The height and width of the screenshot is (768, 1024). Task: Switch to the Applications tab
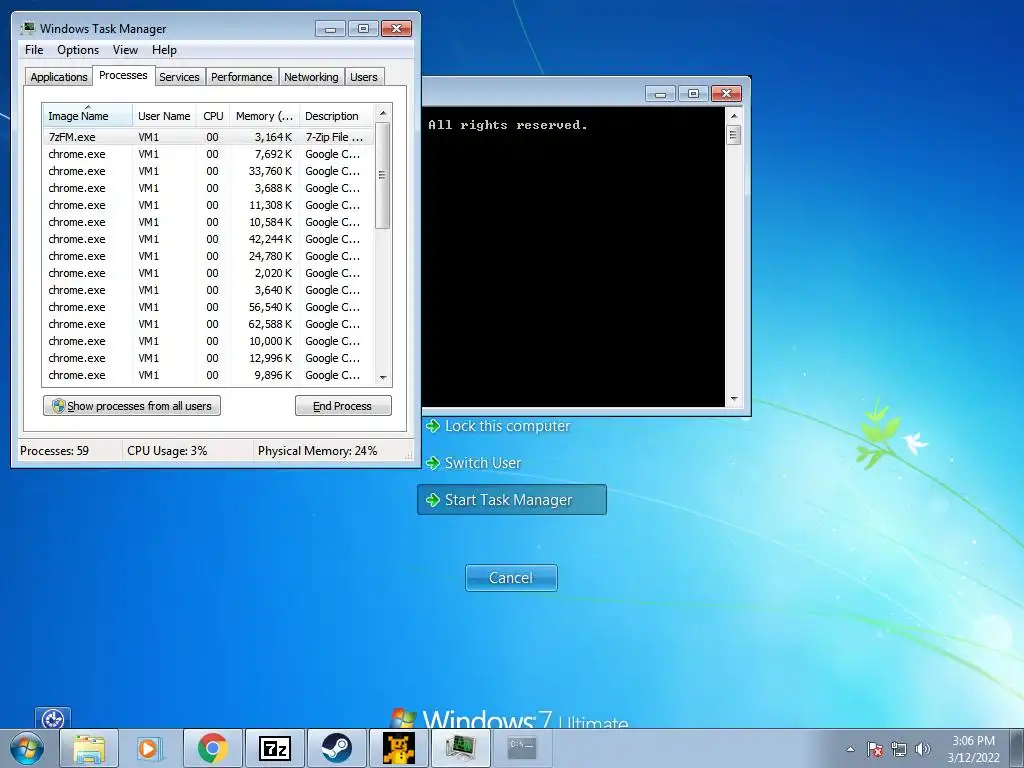(x=59, y=77)
